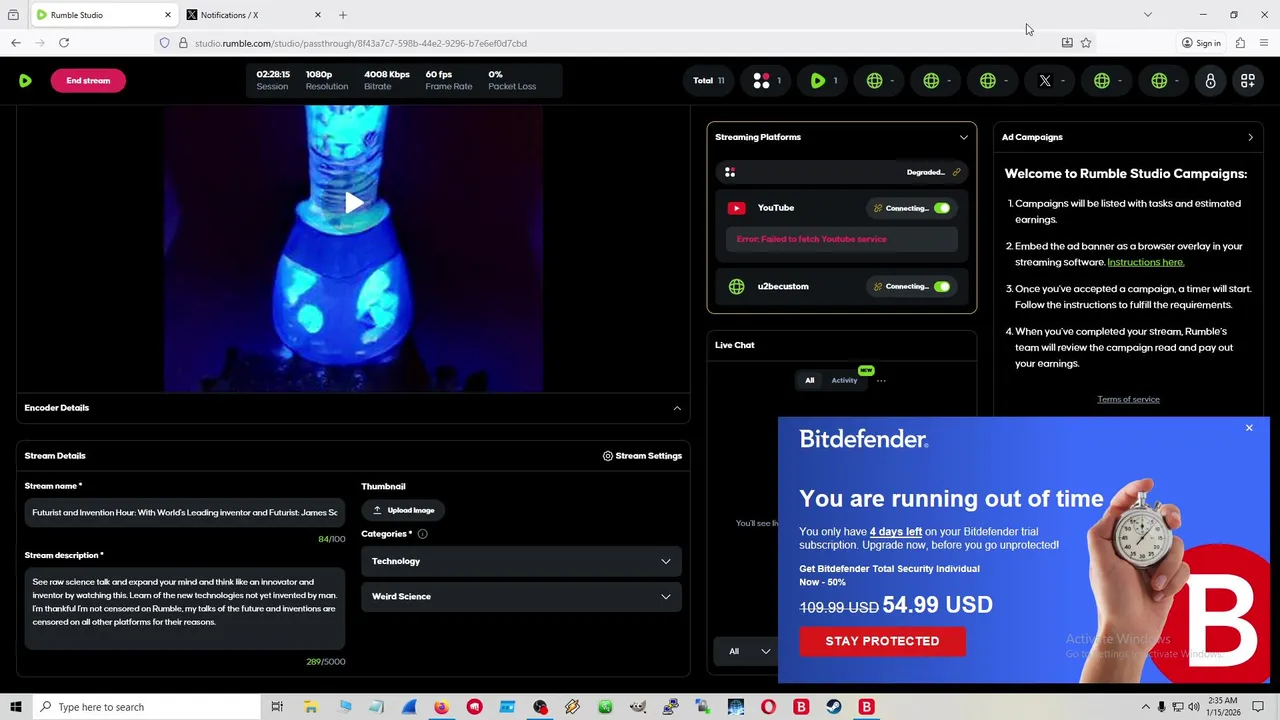Screen dimensions: 1280x720
Task: Click the lock icon in the studio header
Action: [x=1210, y=81]
